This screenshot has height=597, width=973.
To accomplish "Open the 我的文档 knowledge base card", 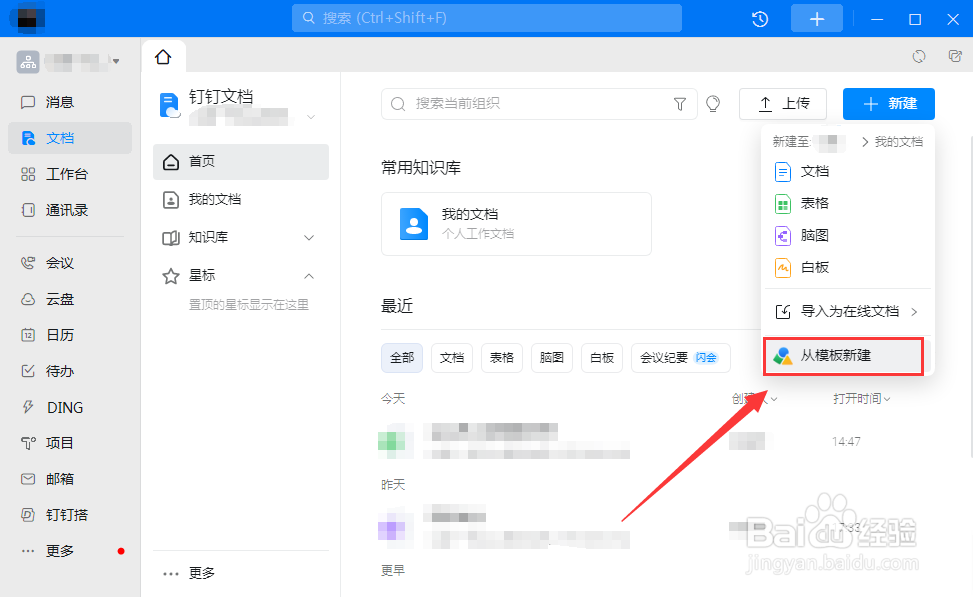I will [516, 224].
